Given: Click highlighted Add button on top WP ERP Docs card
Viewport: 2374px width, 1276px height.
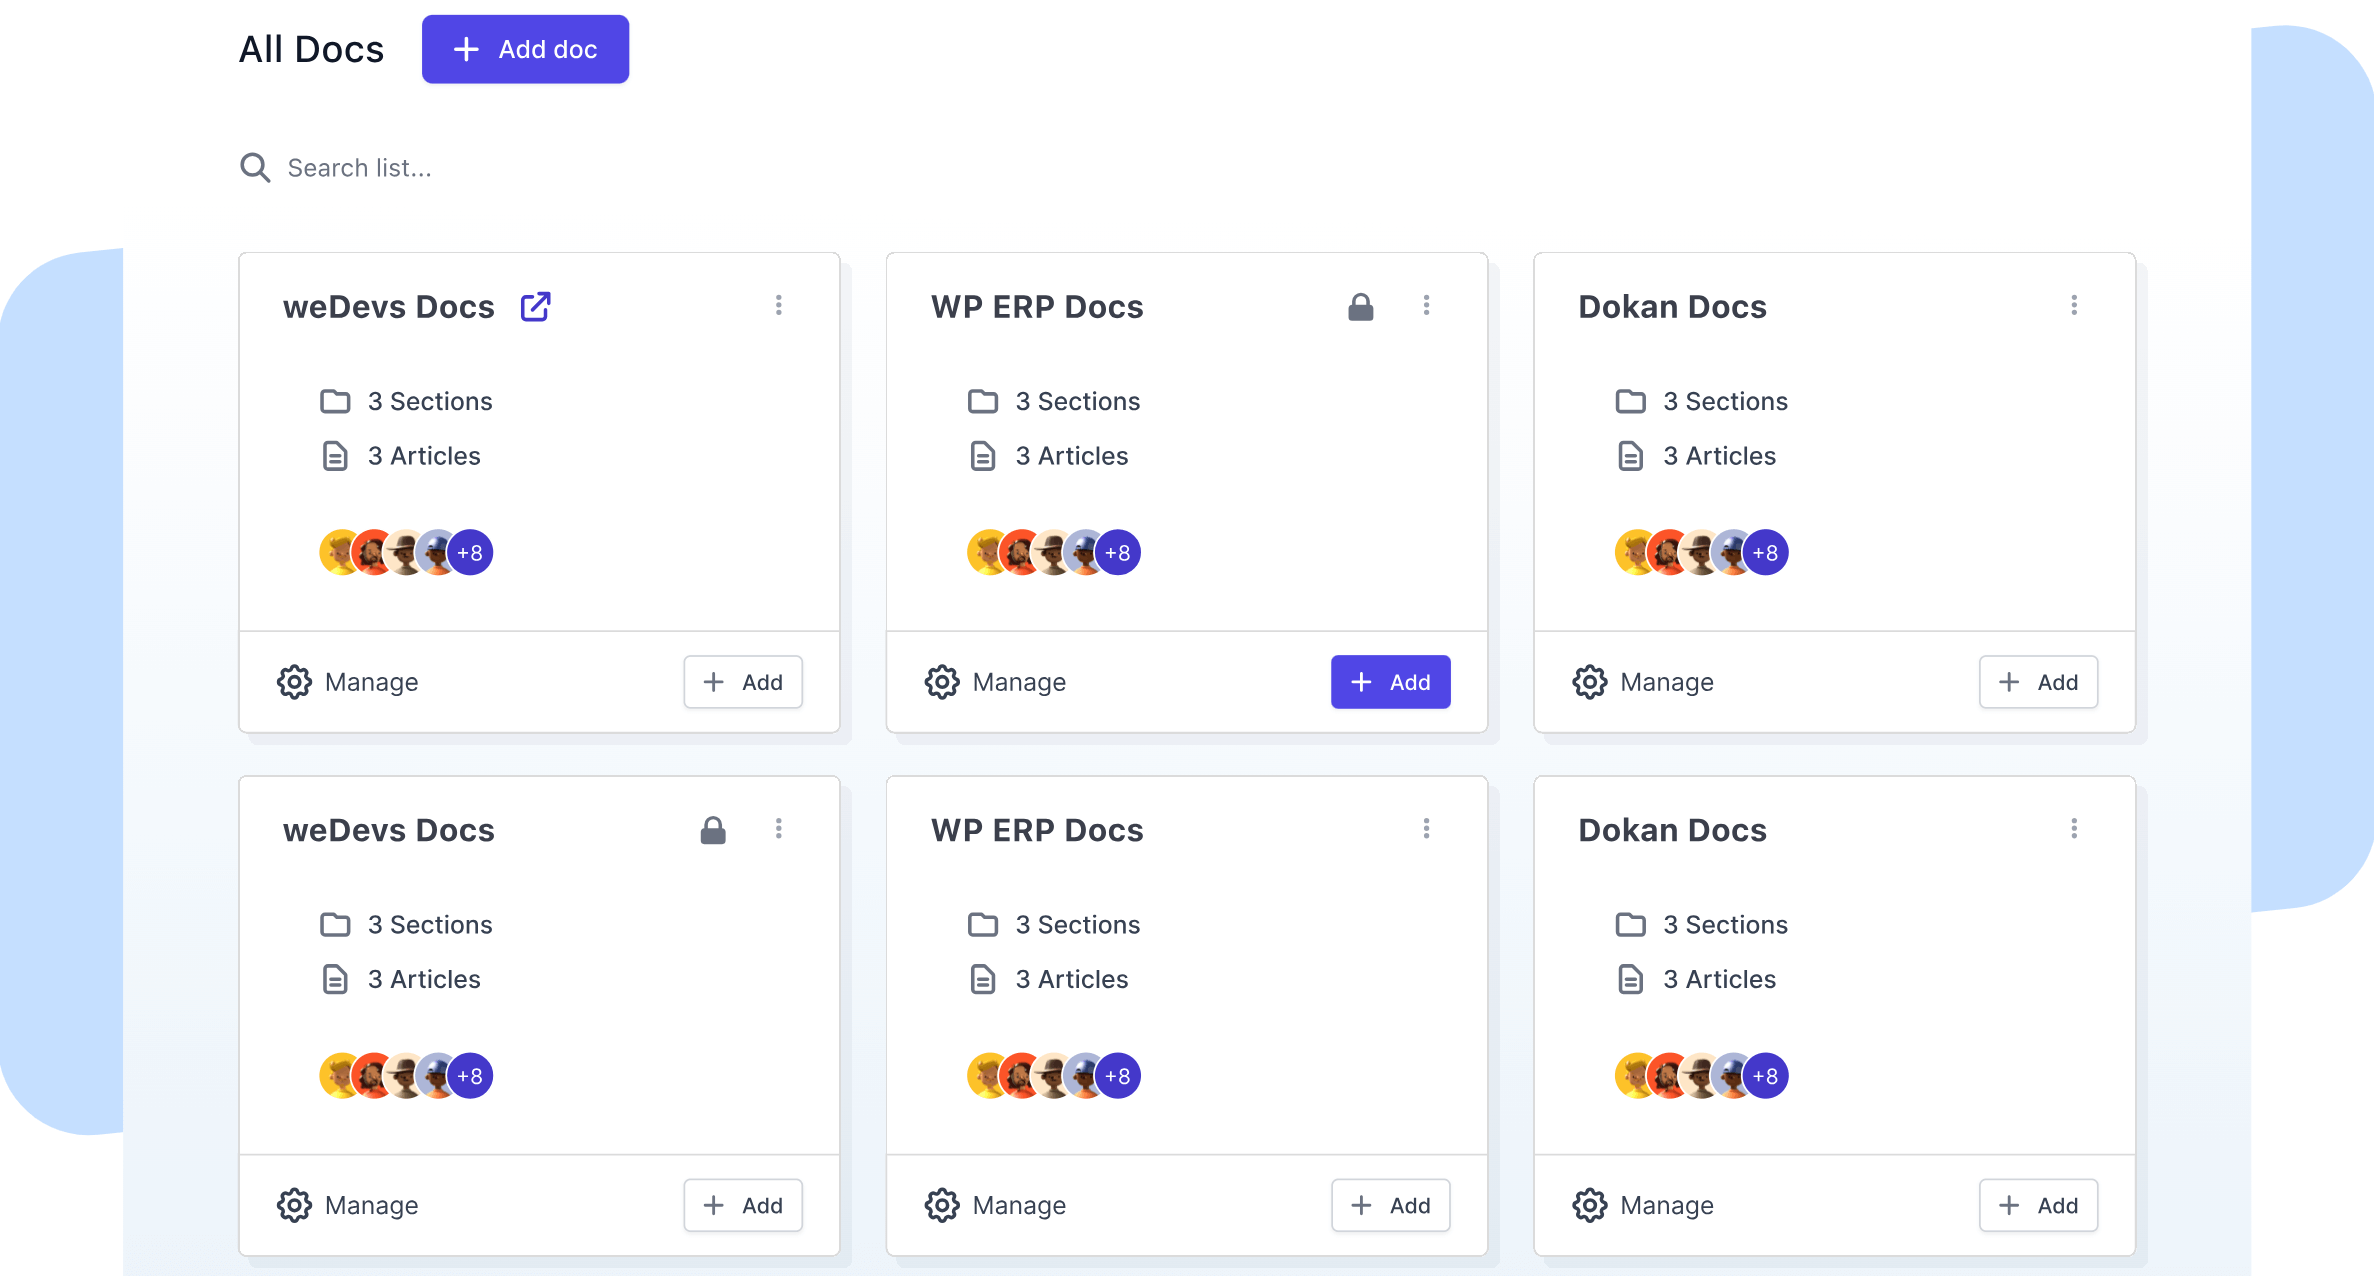Looking at the screenshot, I should (x=1390, y=682).
